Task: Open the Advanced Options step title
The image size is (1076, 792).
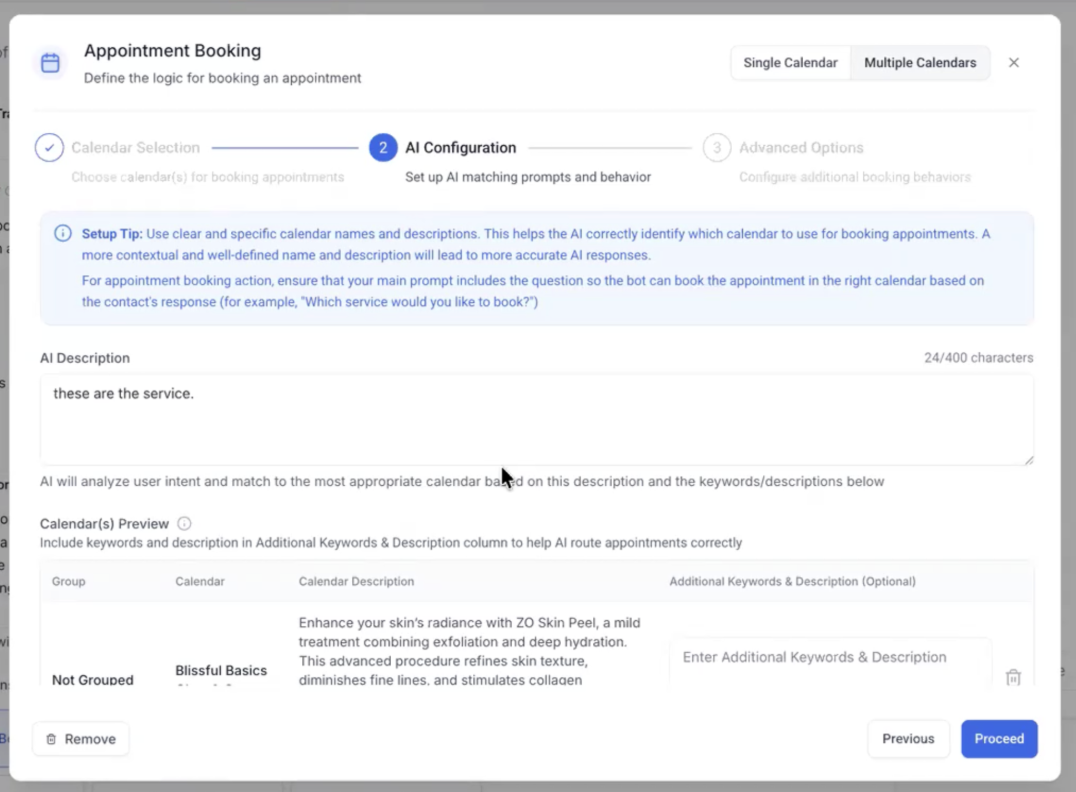Action: pyautogui.click(x=801, y=148)
